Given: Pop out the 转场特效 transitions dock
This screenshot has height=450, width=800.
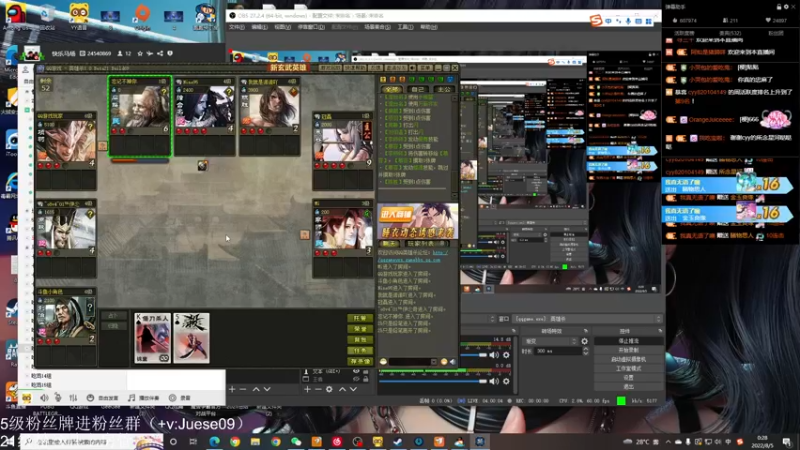Looking at the screenshot, I should click(x=585, y=331).
